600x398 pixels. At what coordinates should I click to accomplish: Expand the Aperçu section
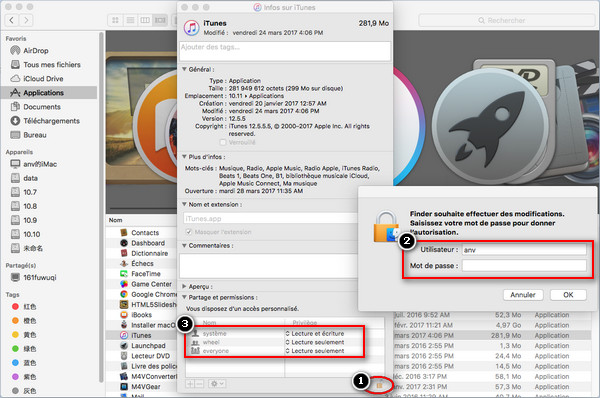click(184, 287)
